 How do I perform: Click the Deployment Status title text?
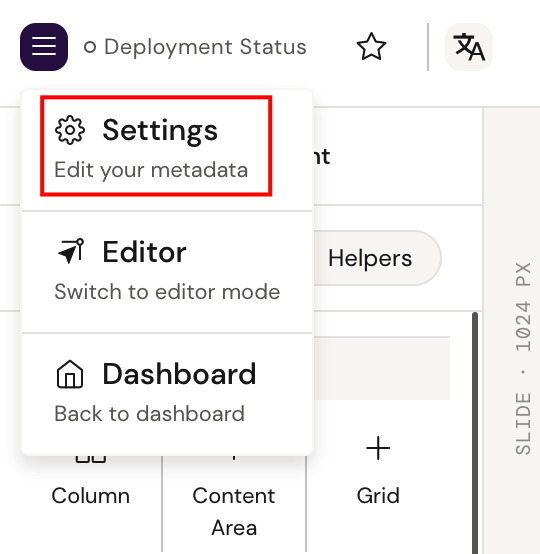205,47
